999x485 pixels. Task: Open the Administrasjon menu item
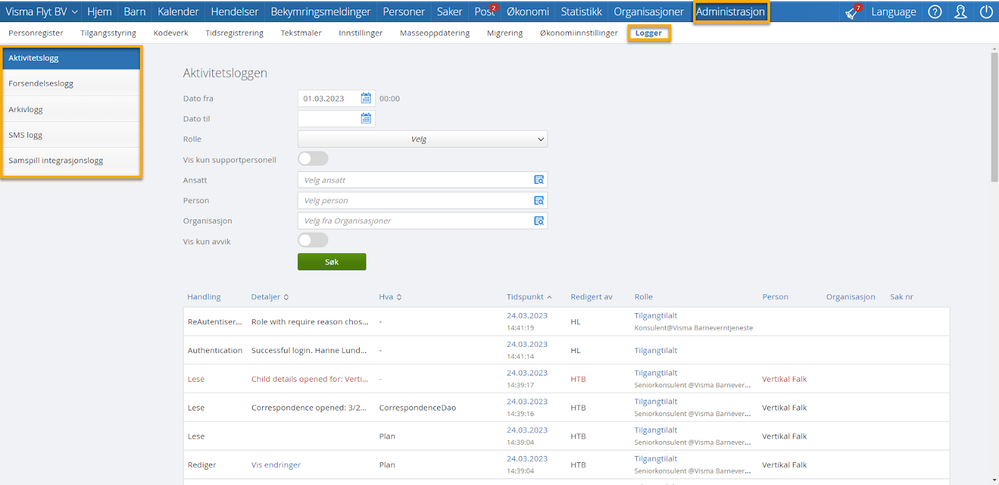coord(731,12)
